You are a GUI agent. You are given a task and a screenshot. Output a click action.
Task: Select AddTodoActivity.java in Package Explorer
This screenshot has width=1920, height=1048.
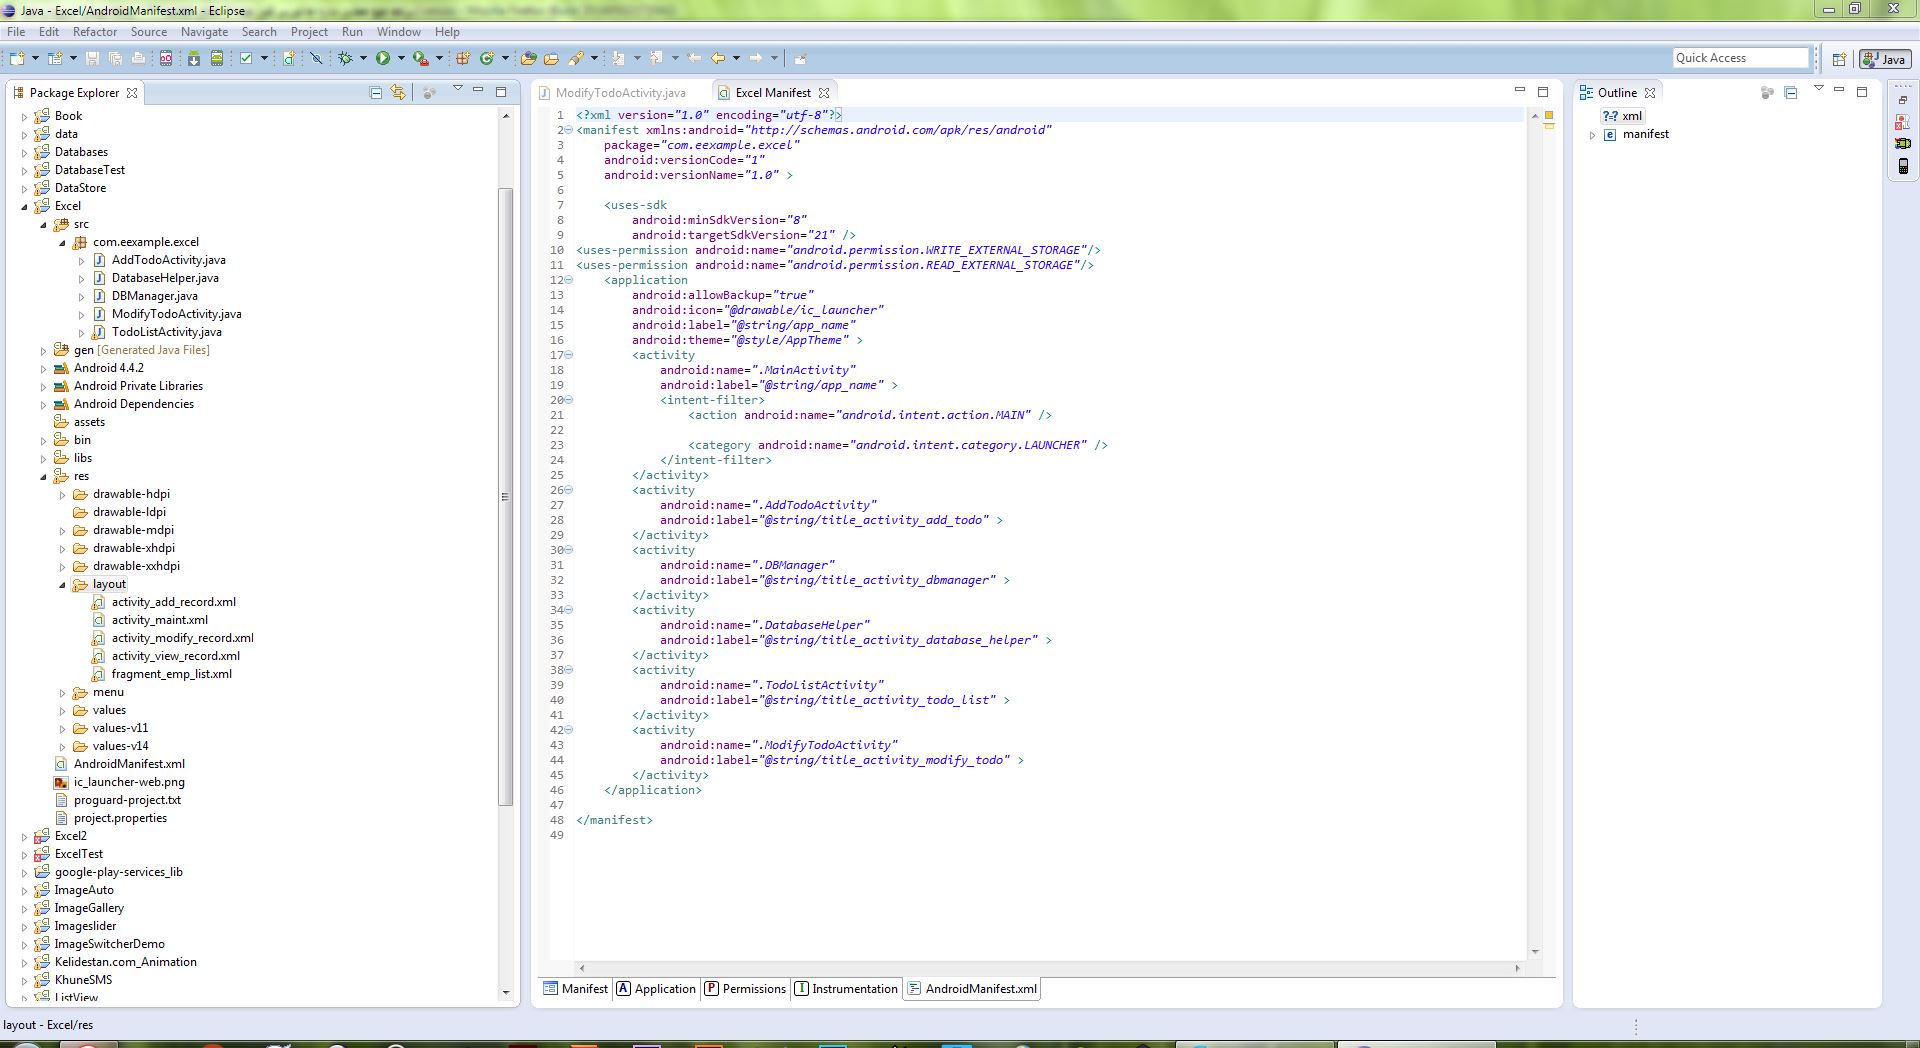coord(168,260)
